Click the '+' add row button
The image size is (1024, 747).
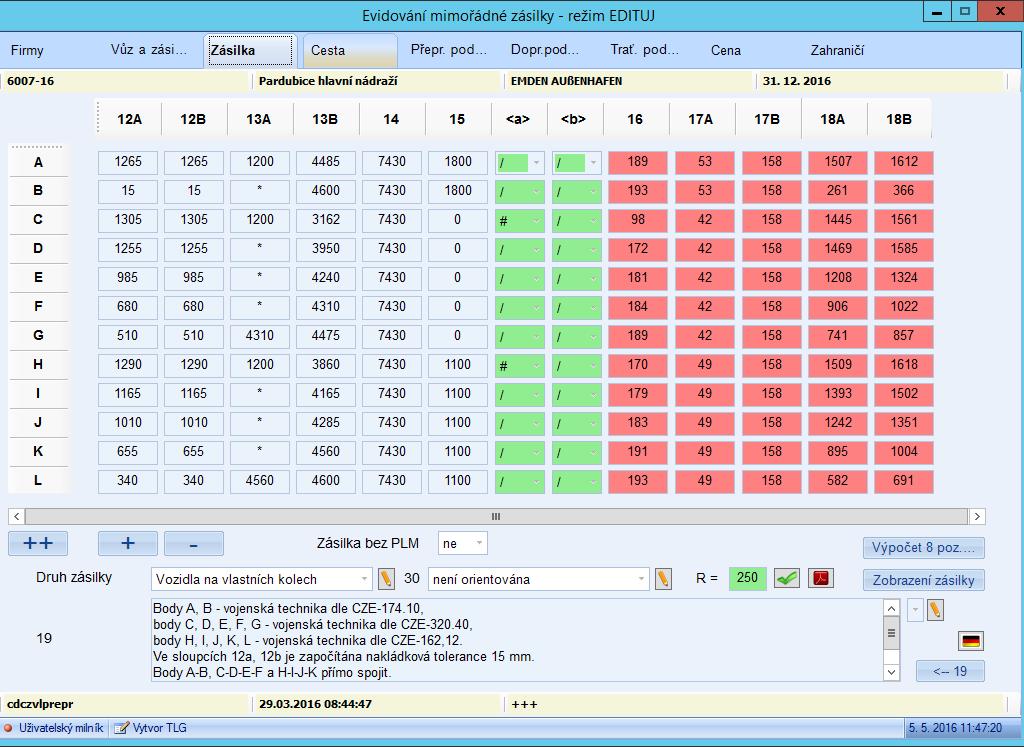(128, 543)
